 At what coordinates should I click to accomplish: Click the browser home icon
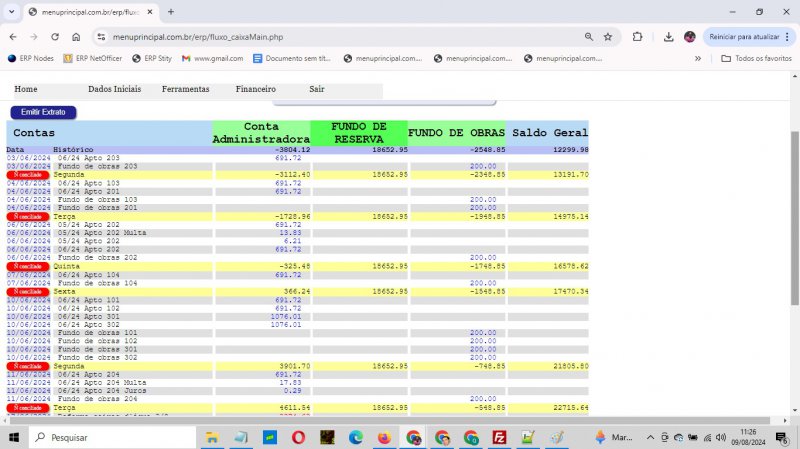76,37
